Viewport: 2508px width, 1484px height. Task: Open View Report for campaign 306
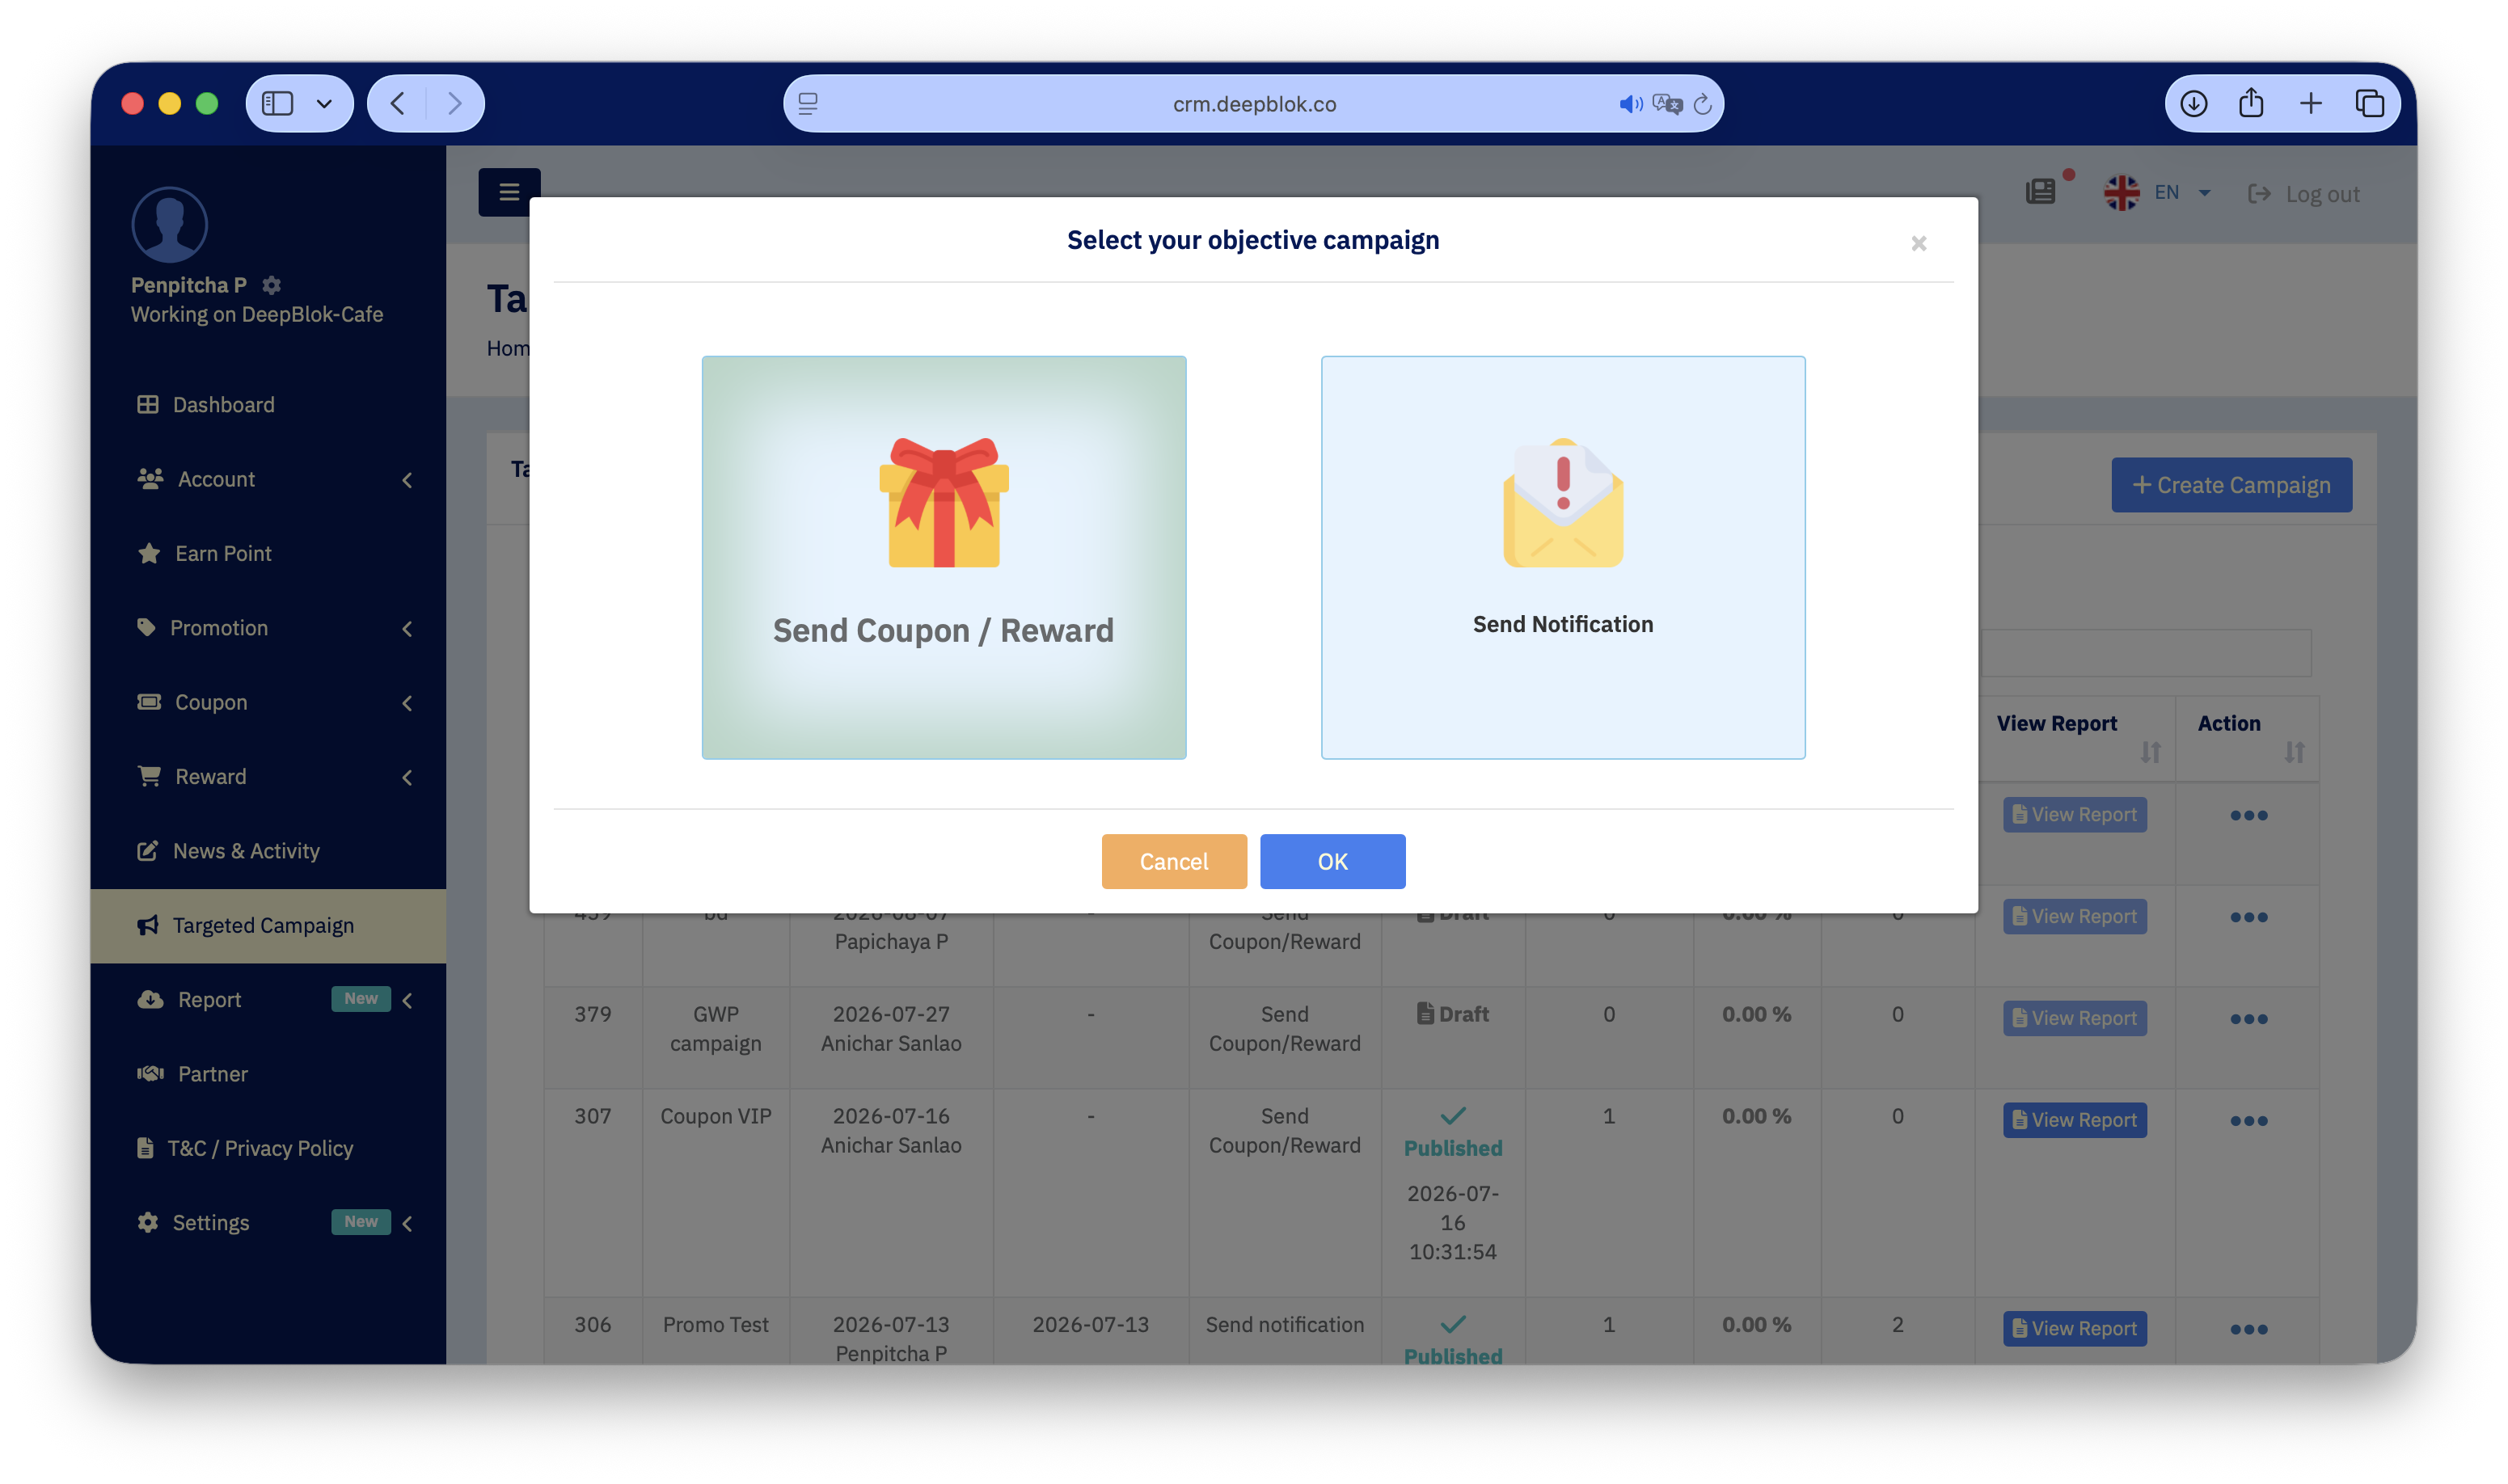click(2074, 1328)
